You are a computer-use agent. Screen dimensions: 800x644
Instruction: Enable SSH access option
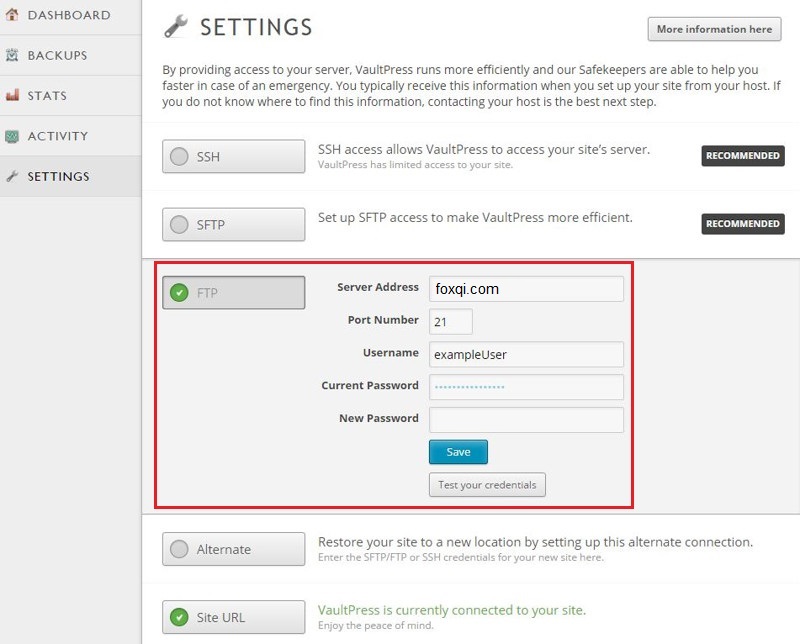click(232, 155)
